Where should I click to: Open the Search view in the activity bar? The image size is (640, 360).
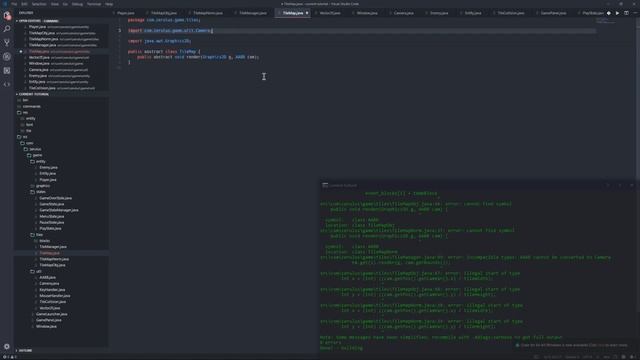pyautogui.click(x=7, y=29)
